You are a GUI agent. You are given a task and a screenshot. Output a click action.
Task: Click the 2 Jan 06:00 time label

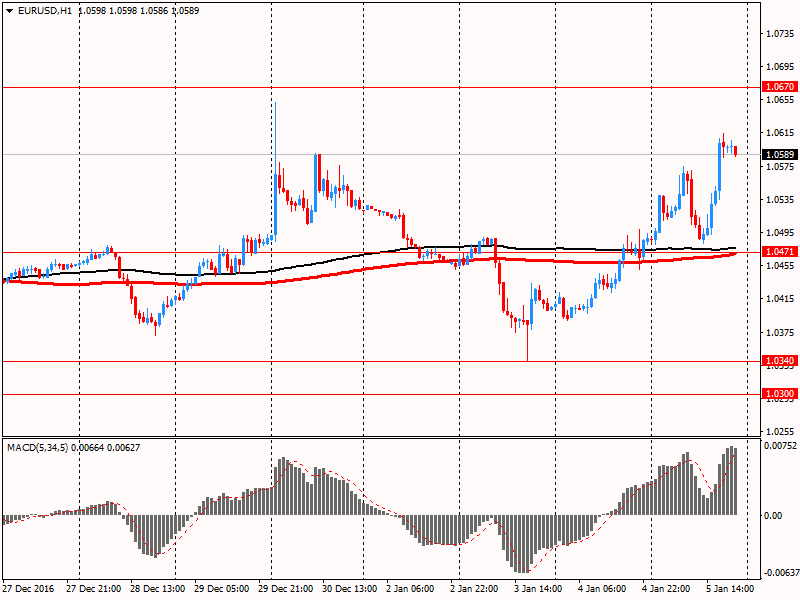point(410,588)
